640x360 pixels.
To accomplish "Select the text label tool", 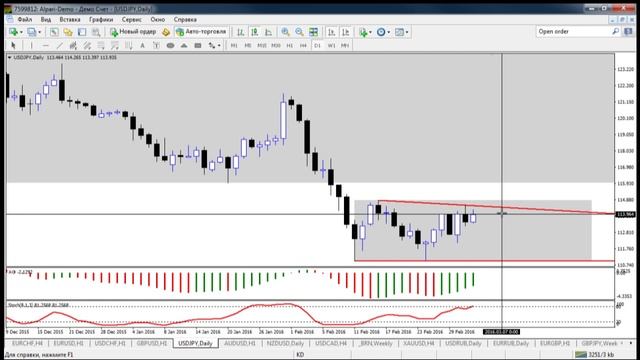I will 156,45.
